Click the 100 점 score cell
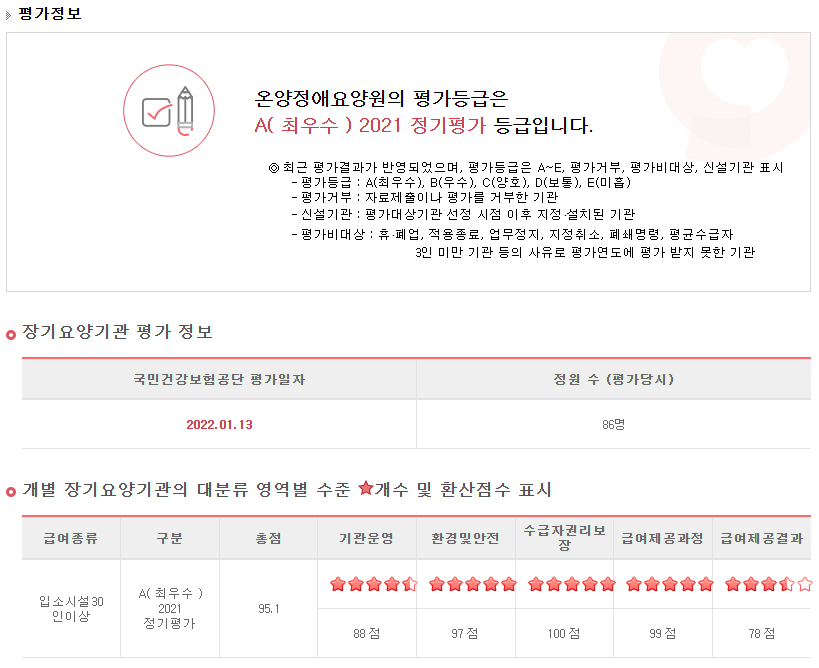819x668 pixels. click(564, 634)
